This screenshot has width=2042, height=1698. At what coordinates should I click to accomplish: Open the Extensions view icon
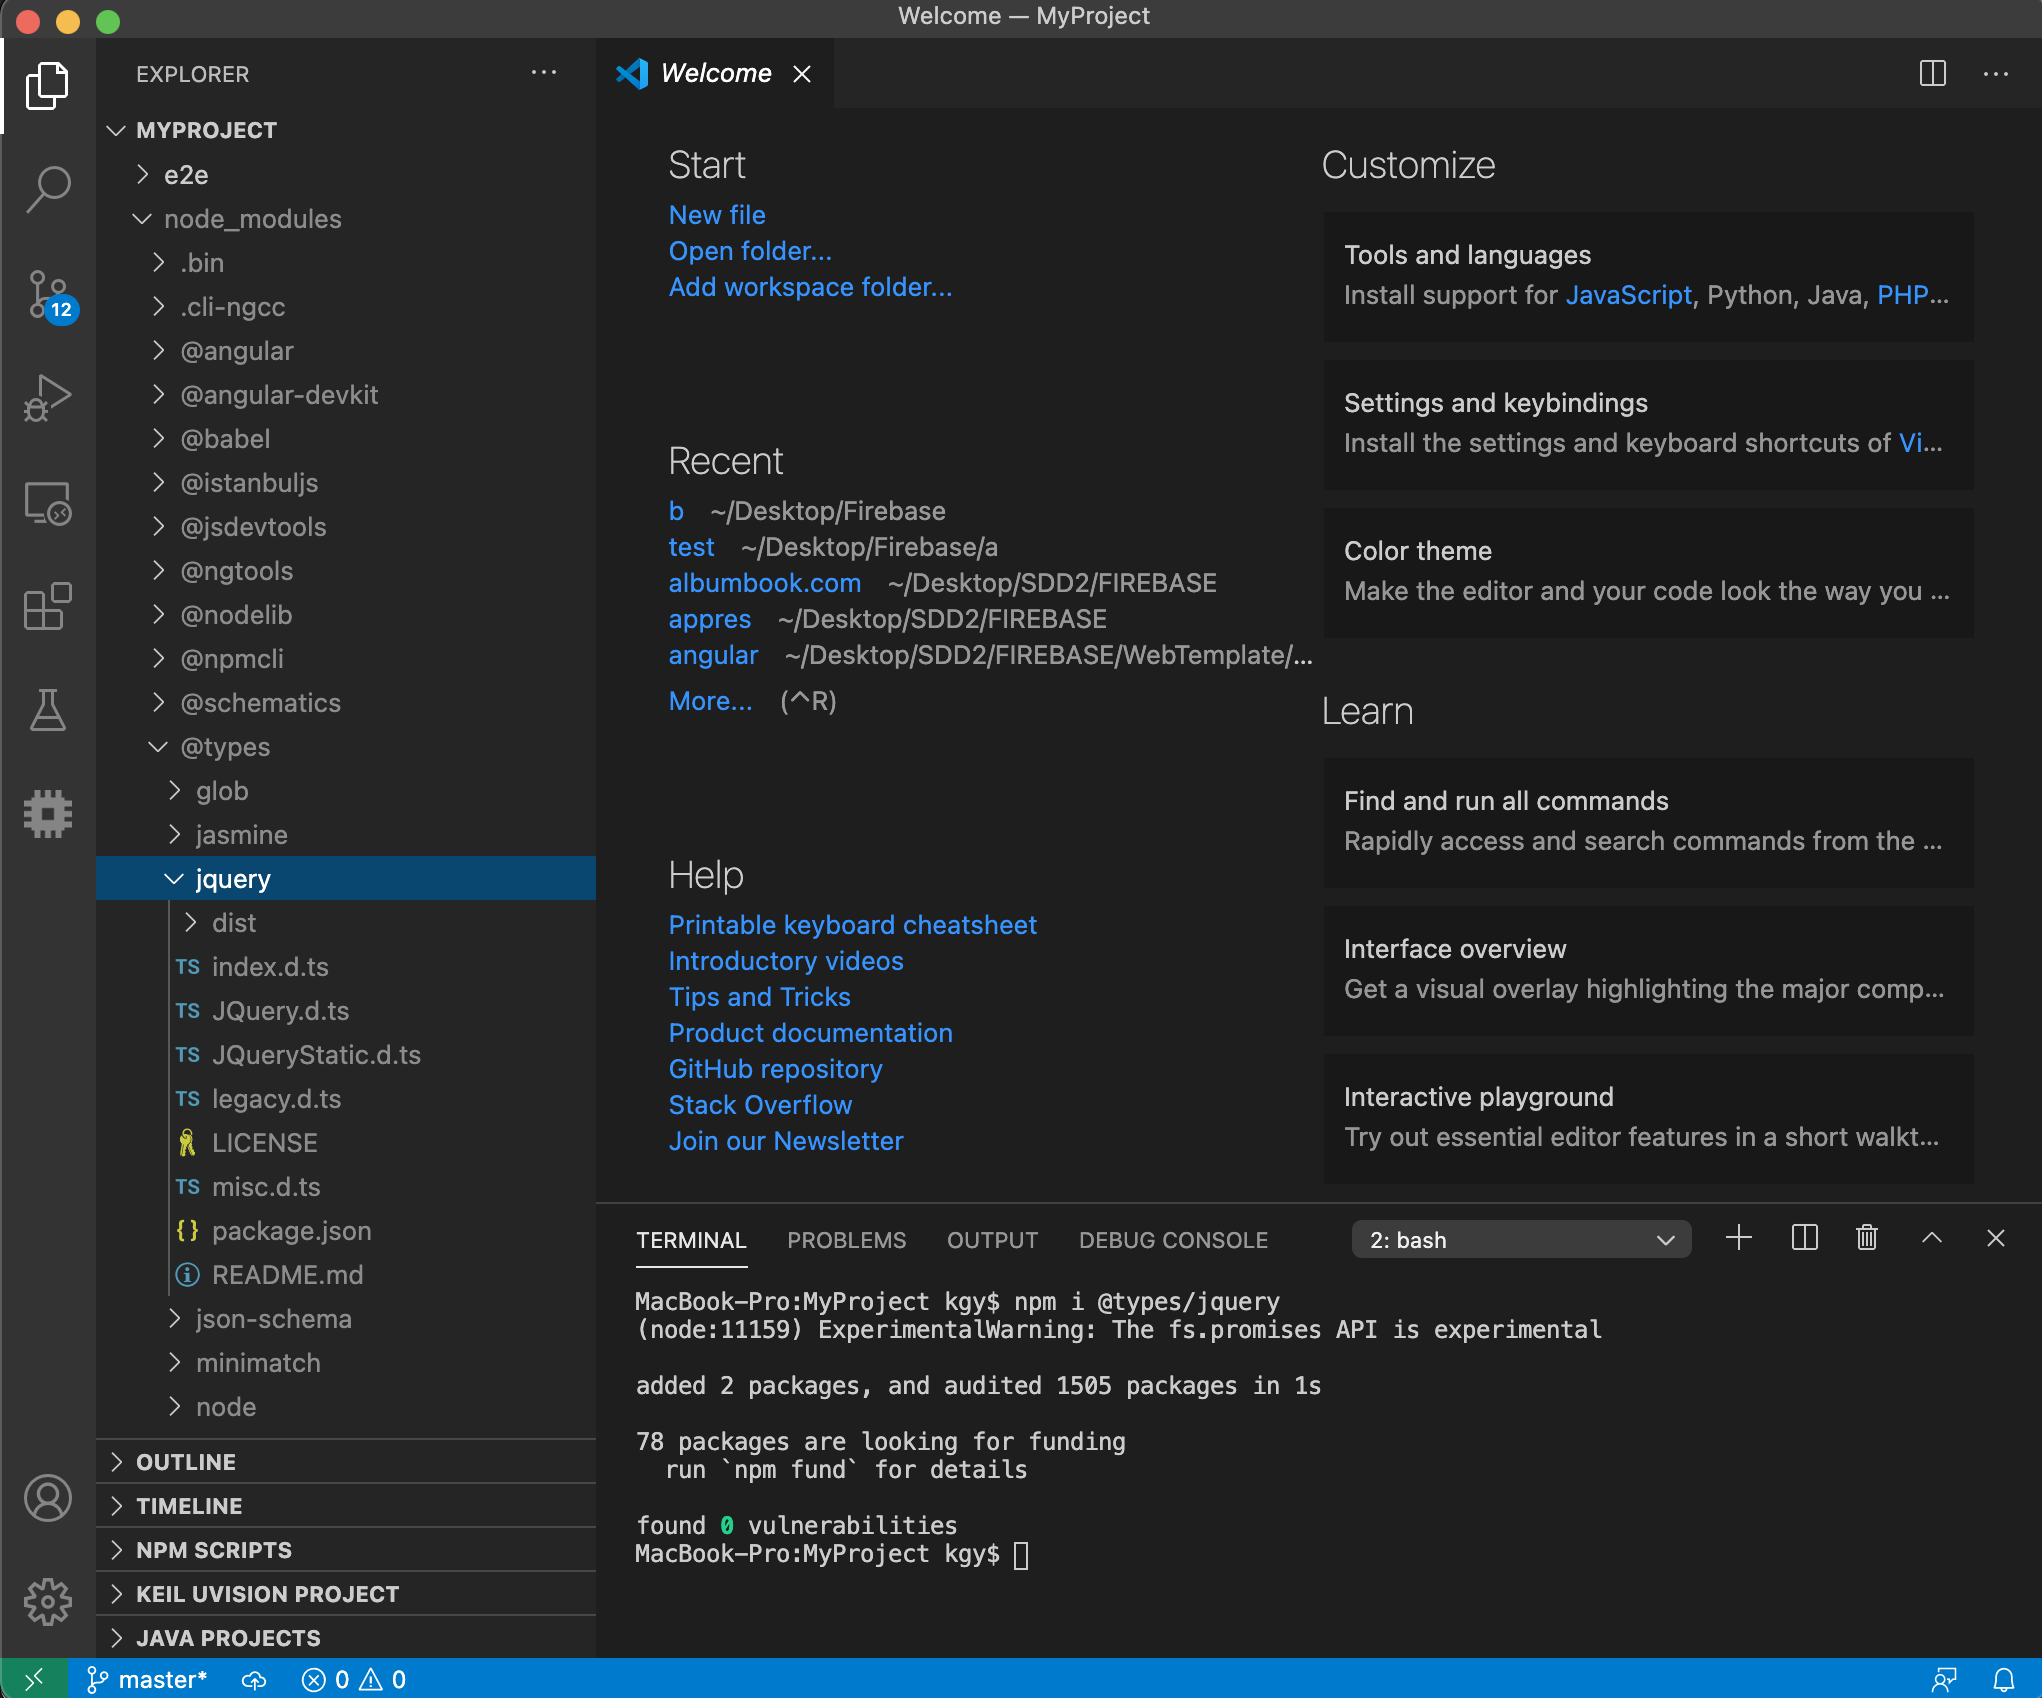coord(48,606)
